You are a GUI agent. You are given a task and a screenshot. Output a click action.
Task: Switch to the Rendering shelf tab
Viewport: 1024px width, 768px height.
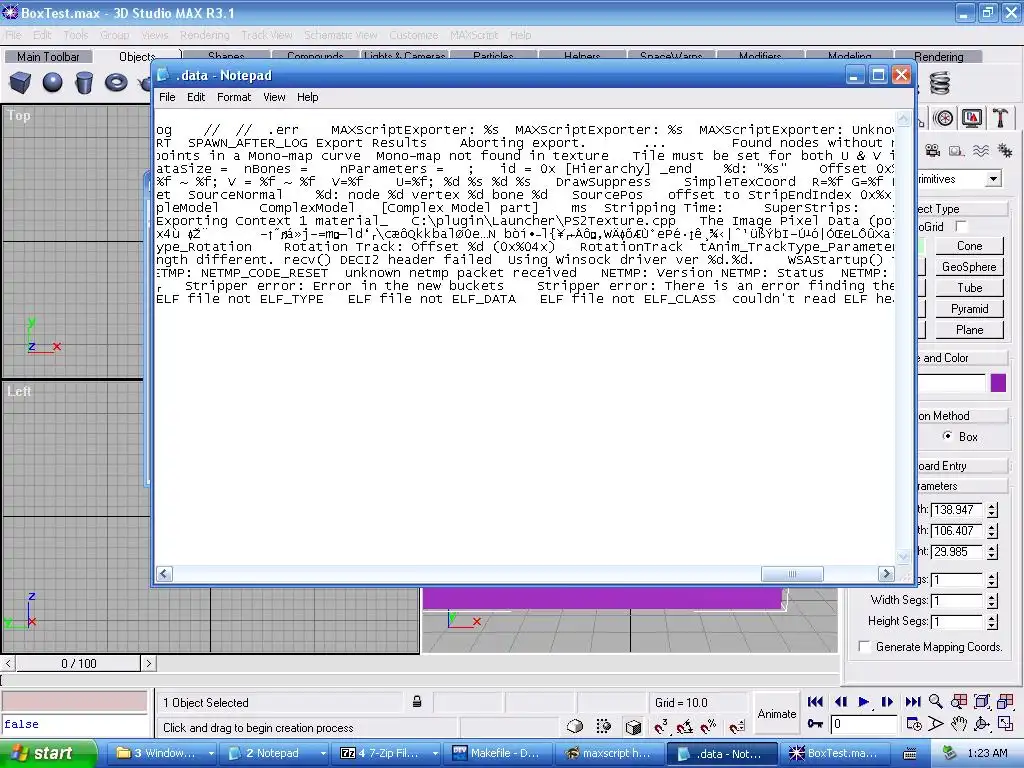(x=938, y=57)
